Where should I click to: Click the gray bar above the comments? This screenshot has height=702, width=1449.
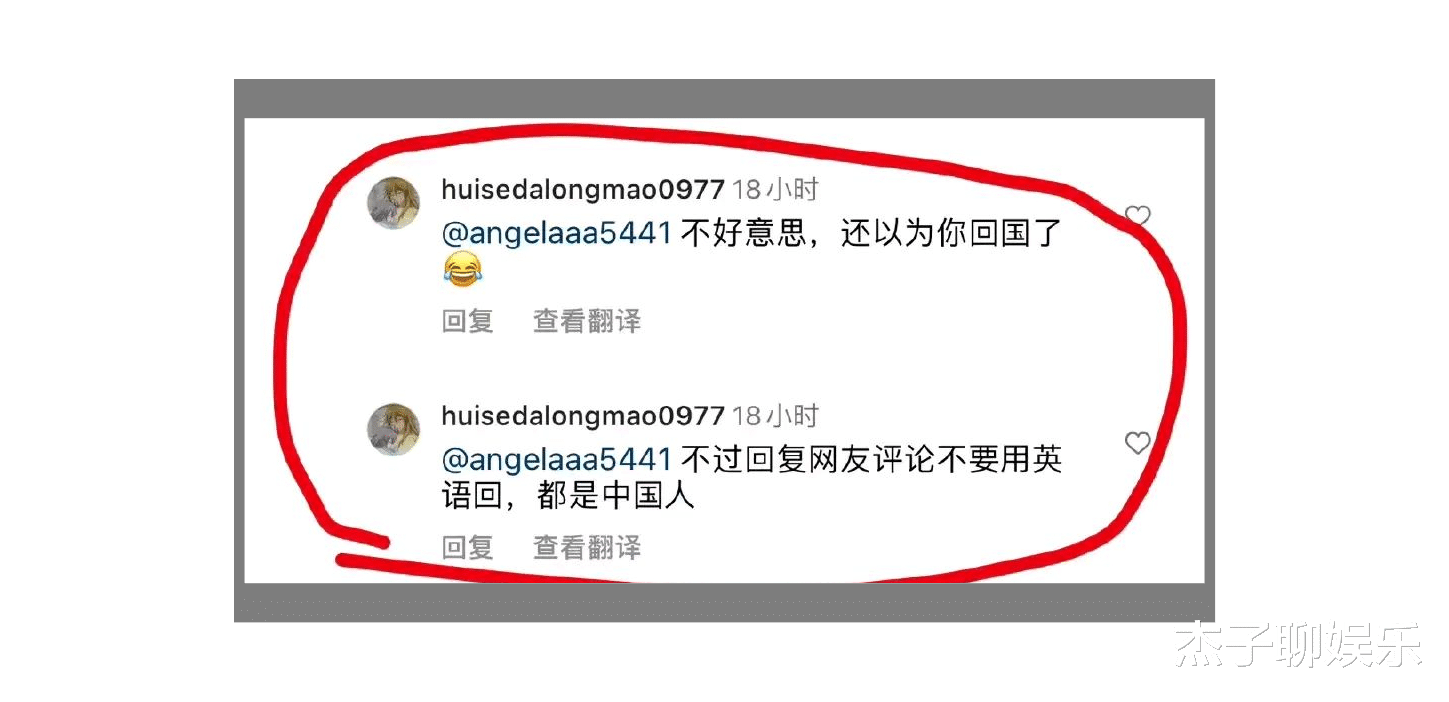(724, 99)
